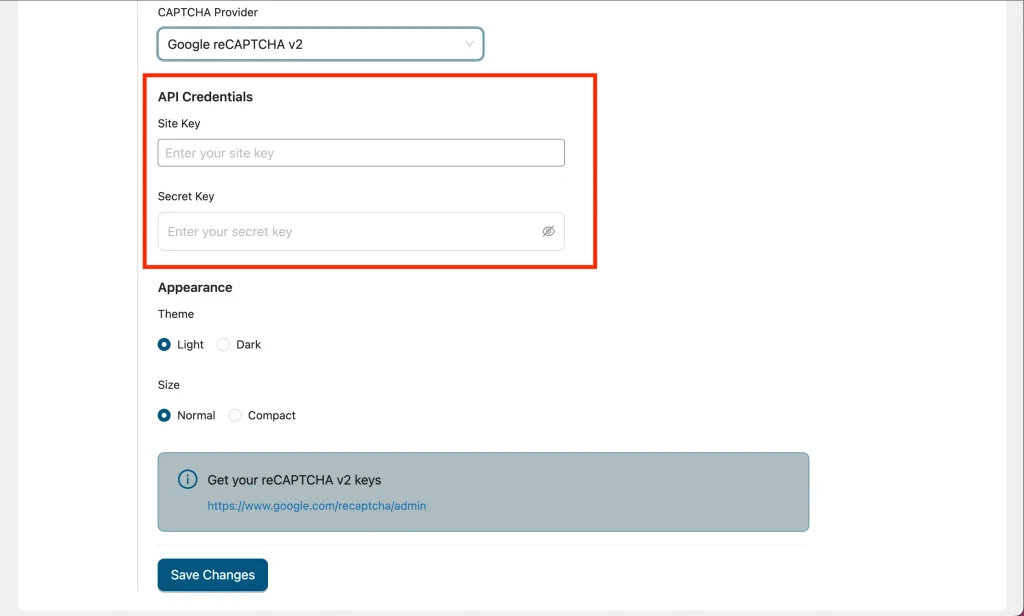Click the Size label text
Viewport: 1024px width, 616px height.
(169, 385)
